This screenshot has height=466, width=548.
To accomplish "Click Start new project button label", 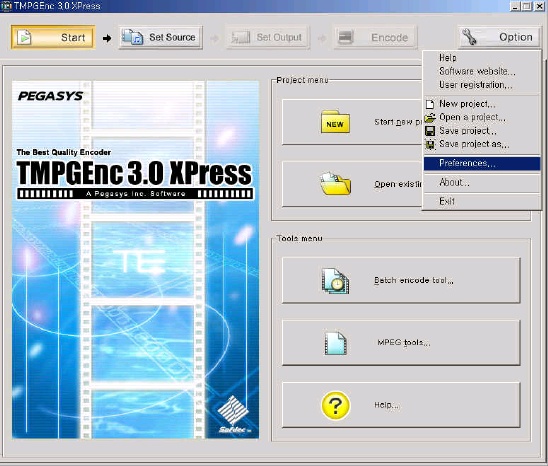I will click(398, 122).
